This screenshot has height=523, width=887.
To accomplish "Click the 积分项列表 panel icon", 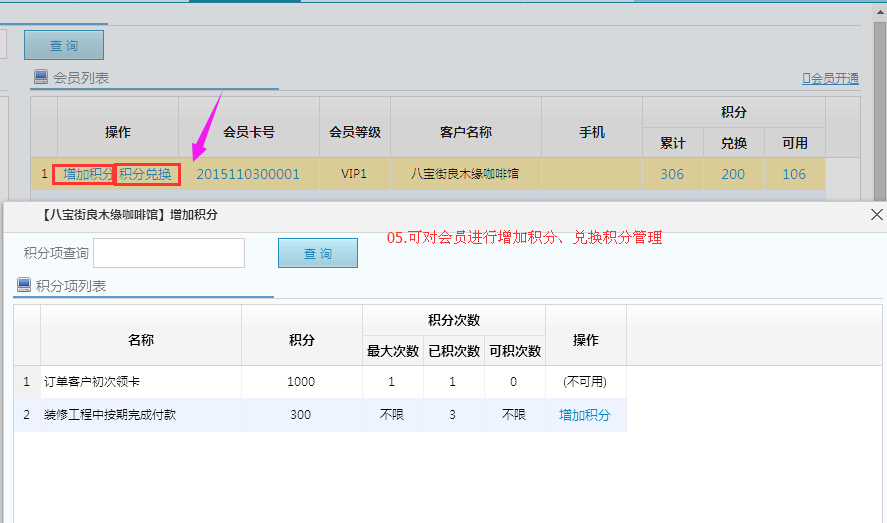I will coord(24,285).
